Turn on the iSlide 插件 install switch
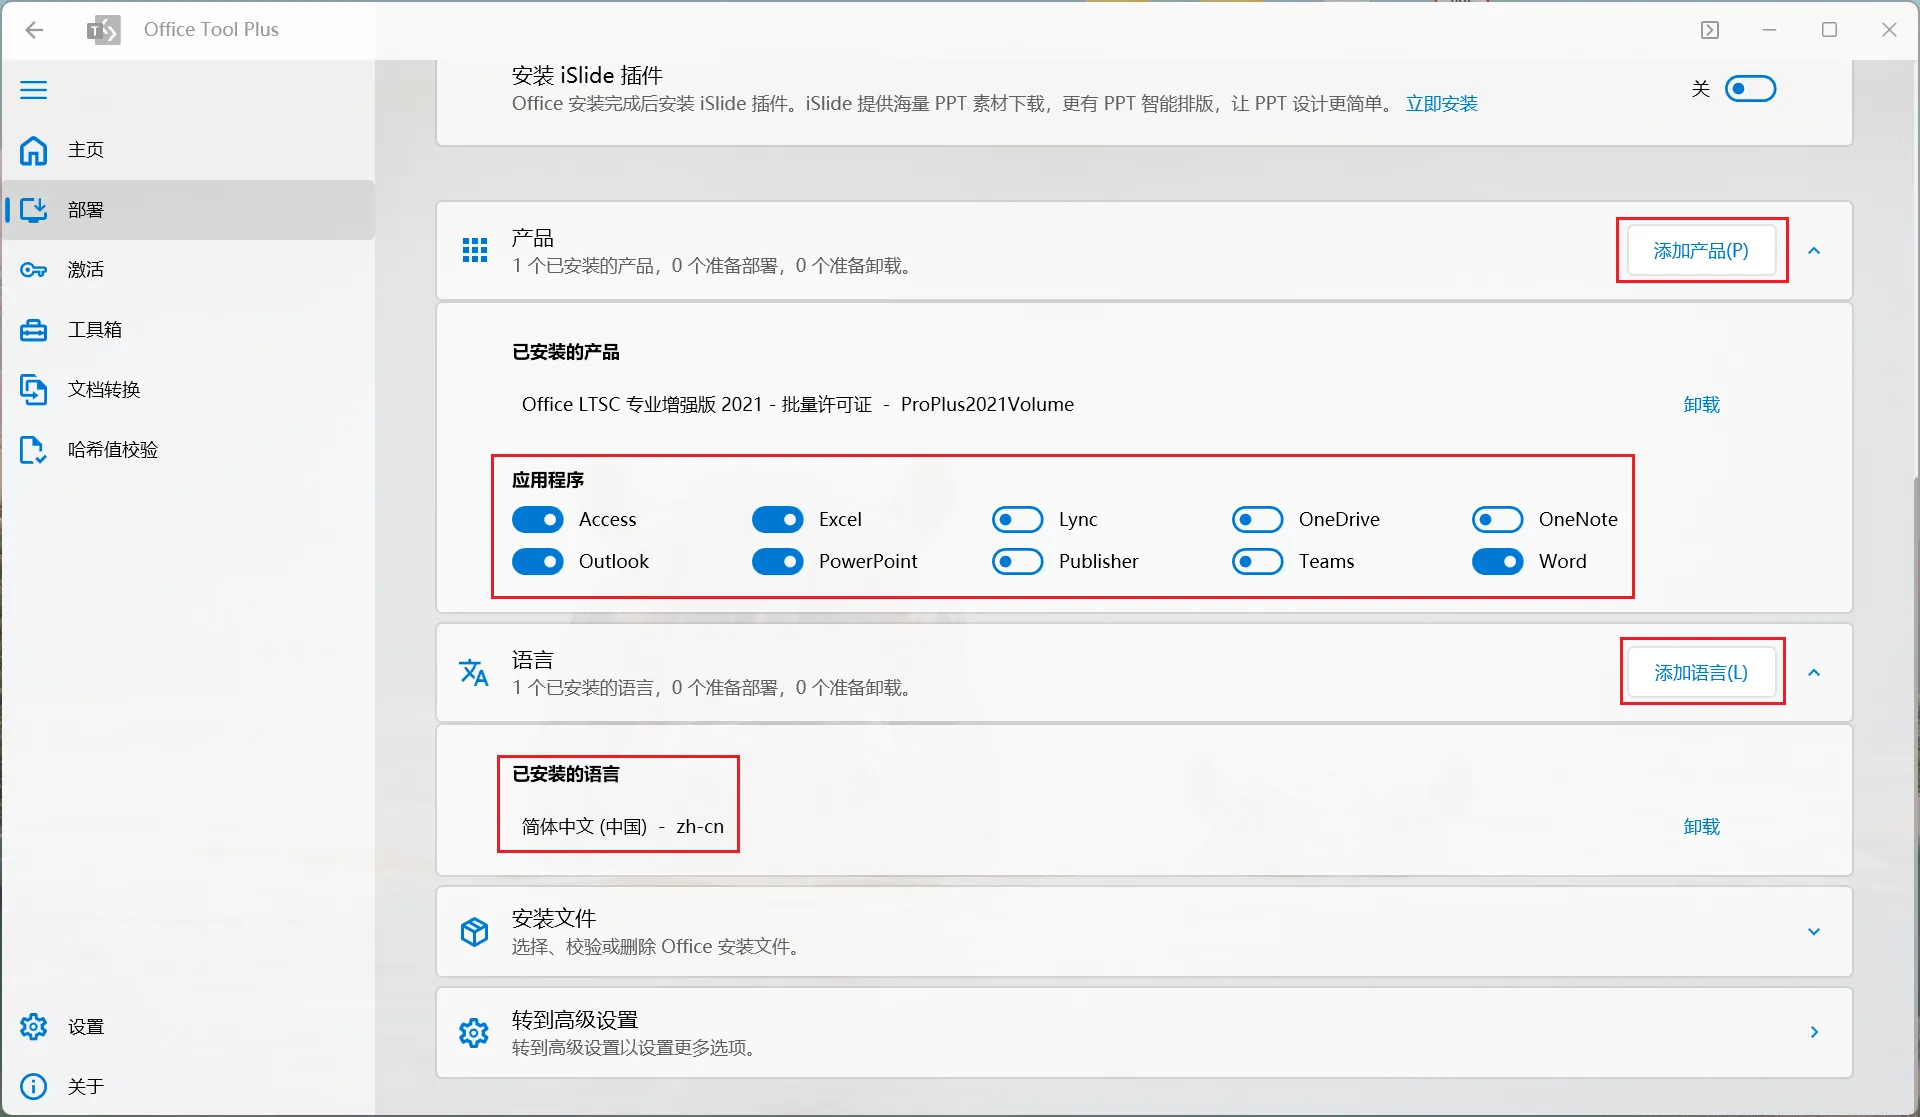The image size is (1920, 1117). click(1751, 88)
